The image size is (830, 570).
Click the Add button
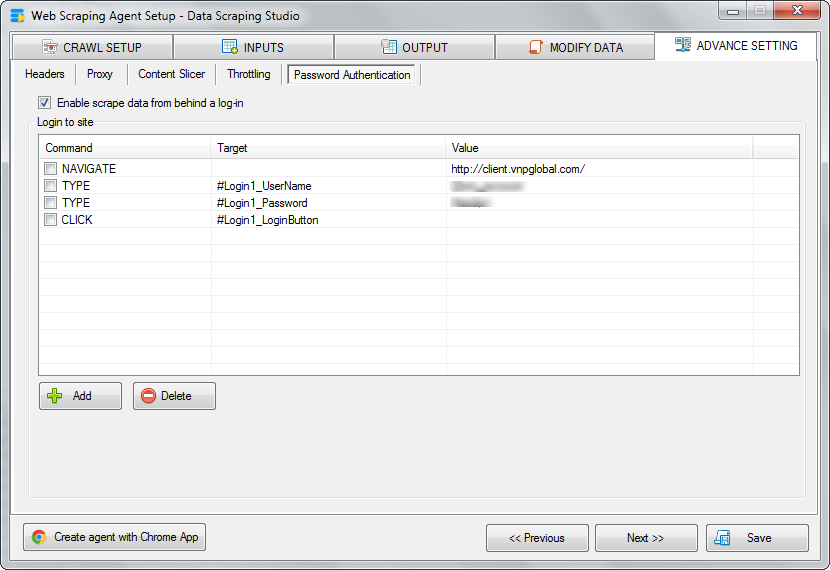tap(80, 396)
